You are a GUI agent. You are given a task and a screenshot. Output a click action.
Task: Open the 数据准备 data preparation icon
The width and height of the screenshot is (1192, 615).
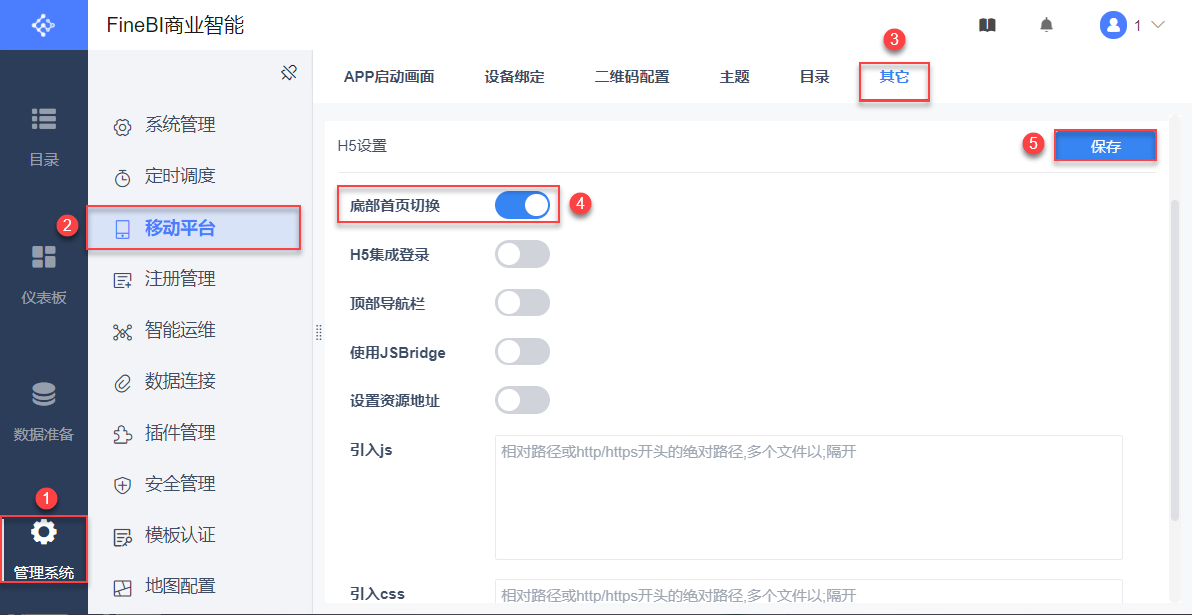click(44, 395)
